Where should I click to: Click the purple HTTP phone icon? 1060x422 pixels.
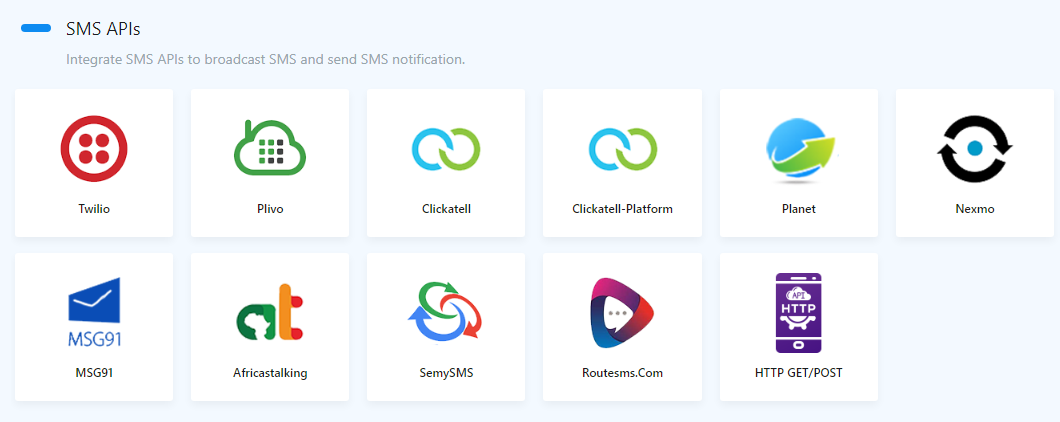point(798,312)
